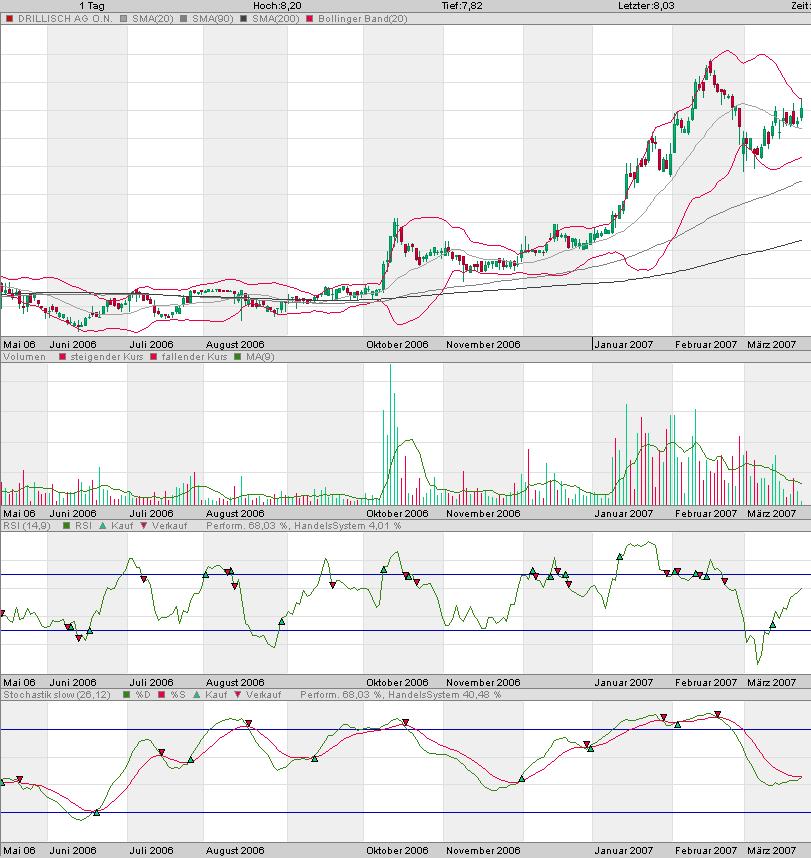Click Stochastik Verkauf marker at October 2006 peak
This screenshot has width=811, height=858.
coord(406,723)
